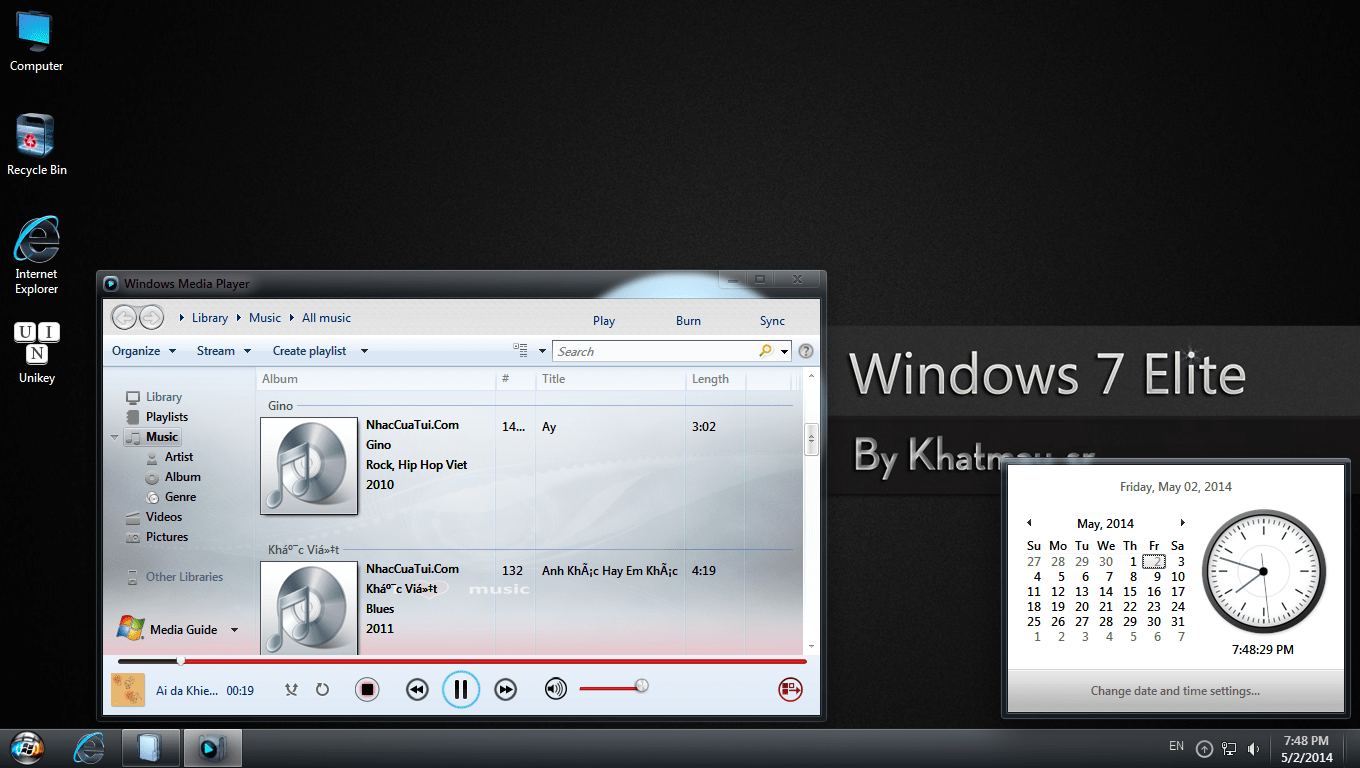Click the player volume slider knob
Viewport: 1360px width, 768px height.
[x=642, y=685]
